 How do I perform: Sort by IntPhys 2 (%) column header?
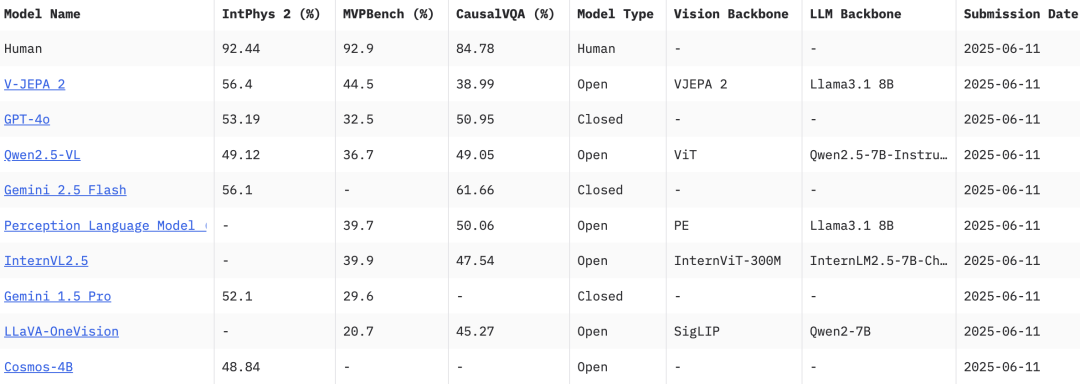point(271,14)
